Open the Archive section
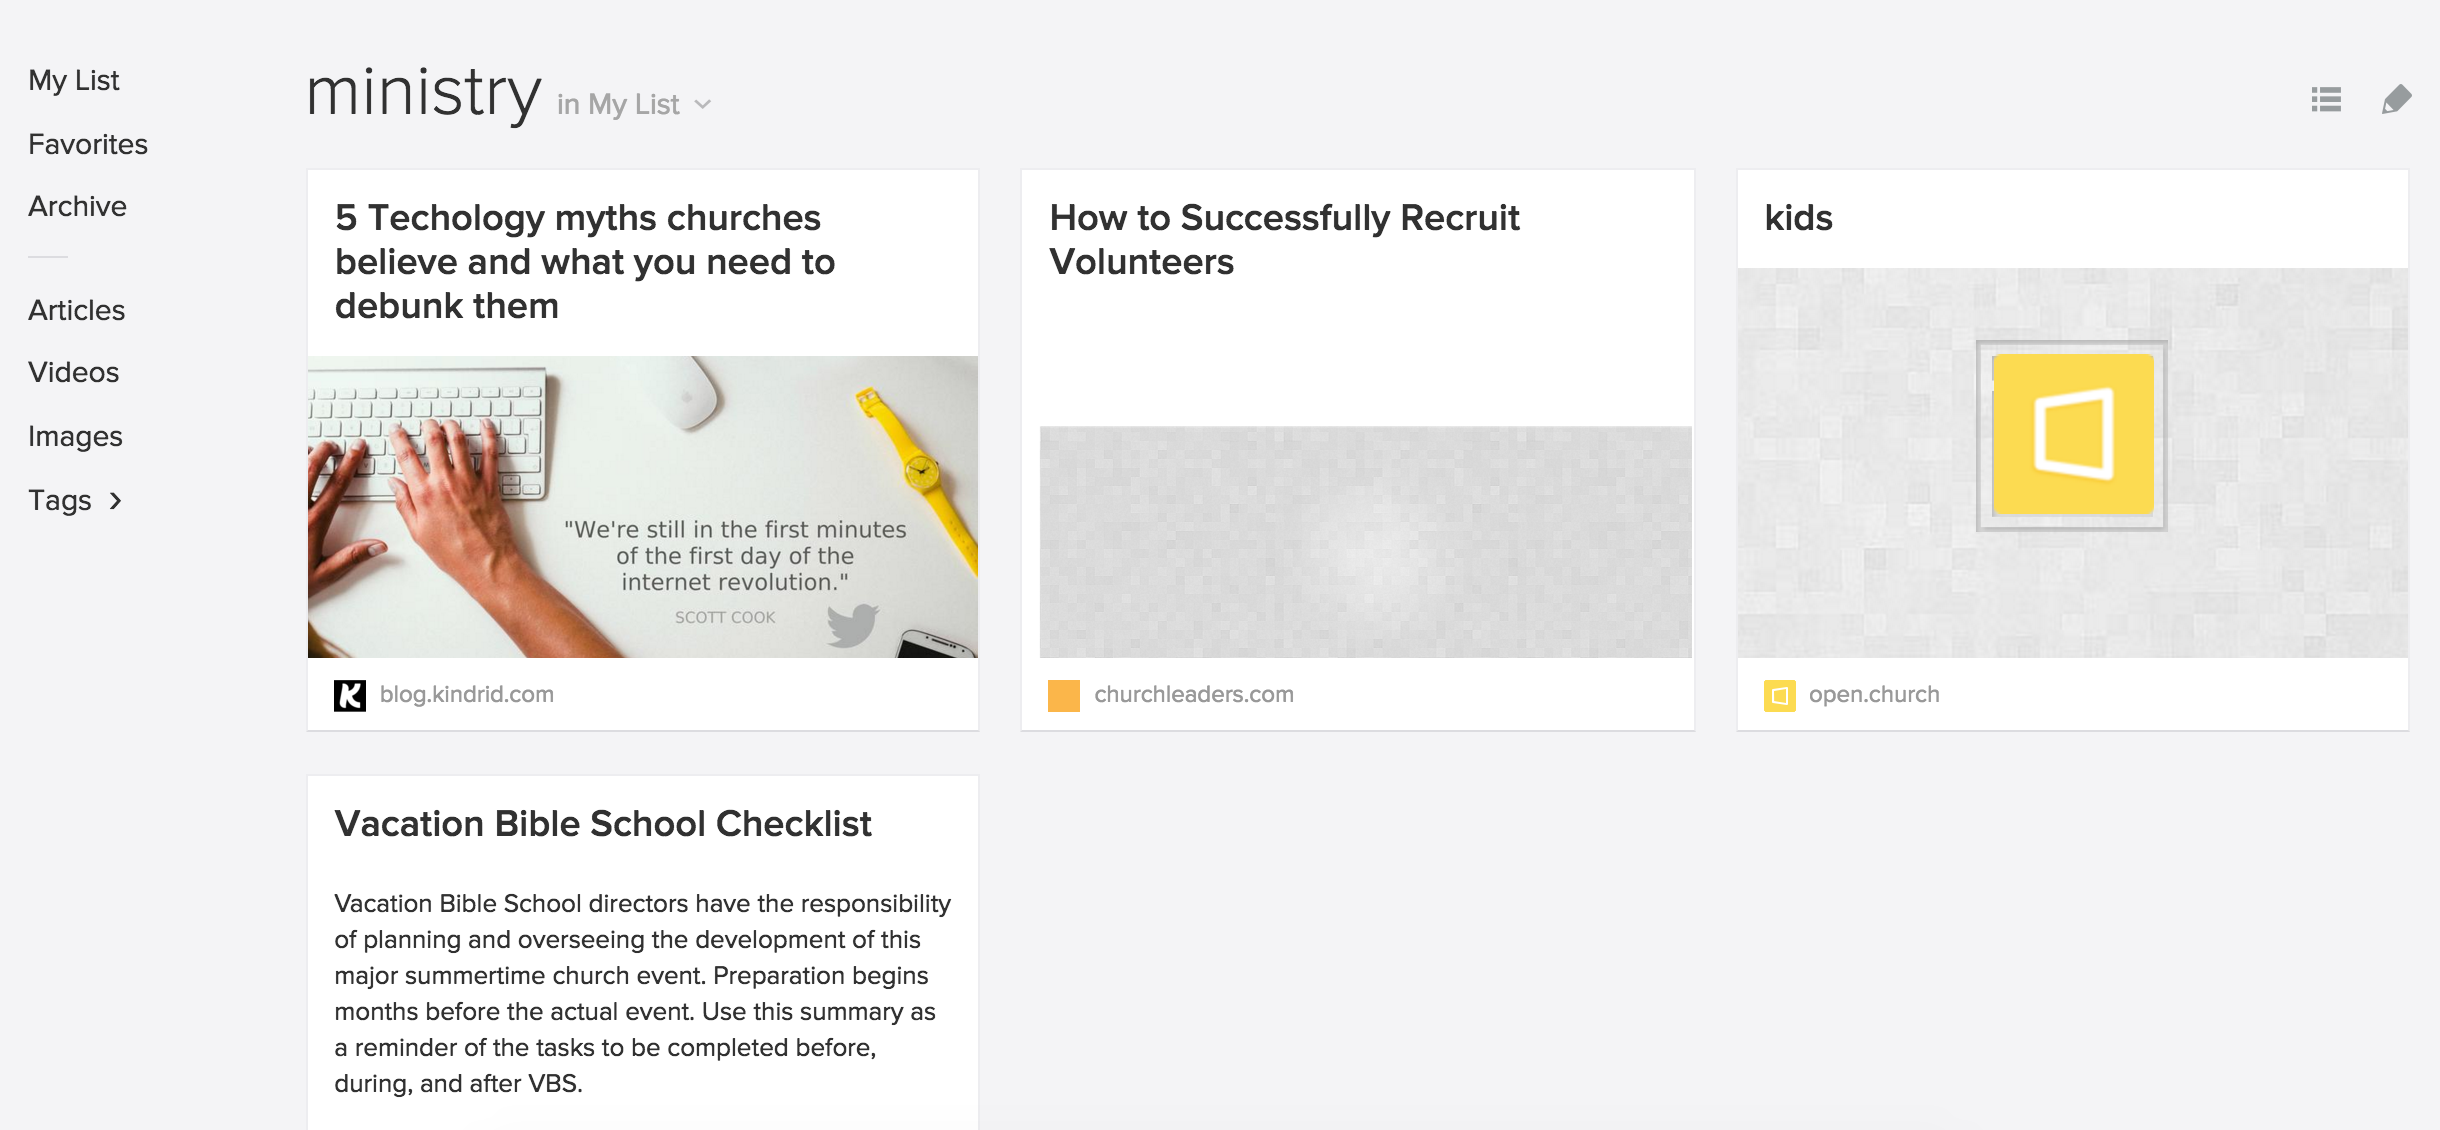The height and width of the screenshot is (1130, 2440). pos(77,206)
